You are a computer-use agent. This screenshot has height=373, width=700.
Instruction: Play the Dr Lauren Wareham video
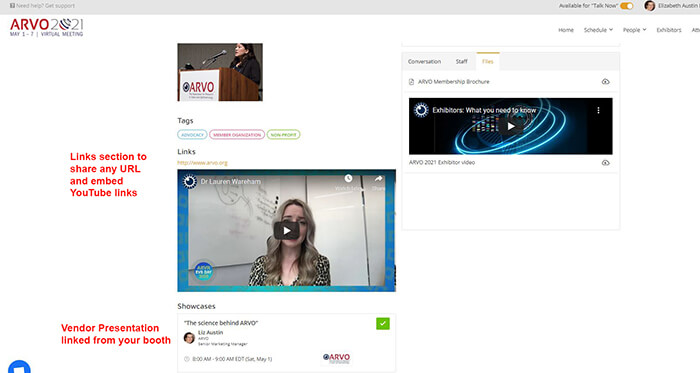(287, 231)
